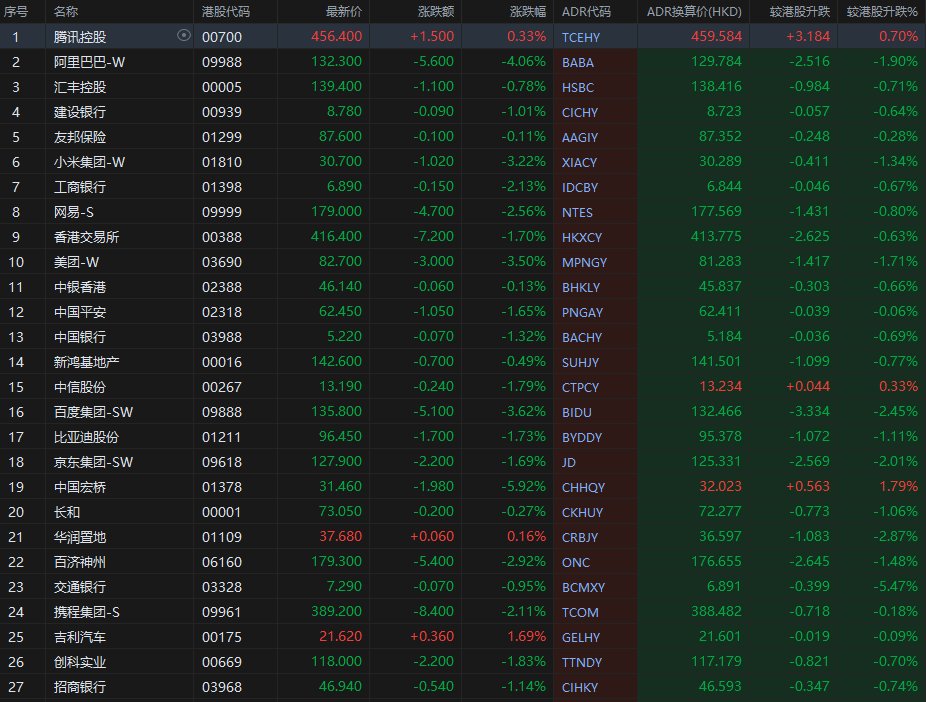This screenshot has width=926, height=702.
Task: Select the 中国平安 stock name
Action: (x=80, y=312)
